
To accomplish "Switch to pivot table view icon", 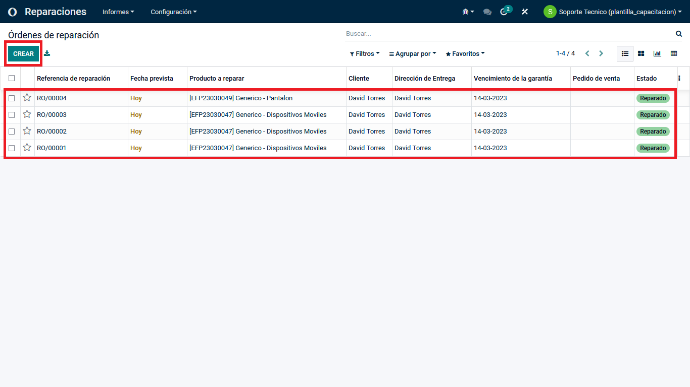I will pyautogui.click(x=674, y=54).
